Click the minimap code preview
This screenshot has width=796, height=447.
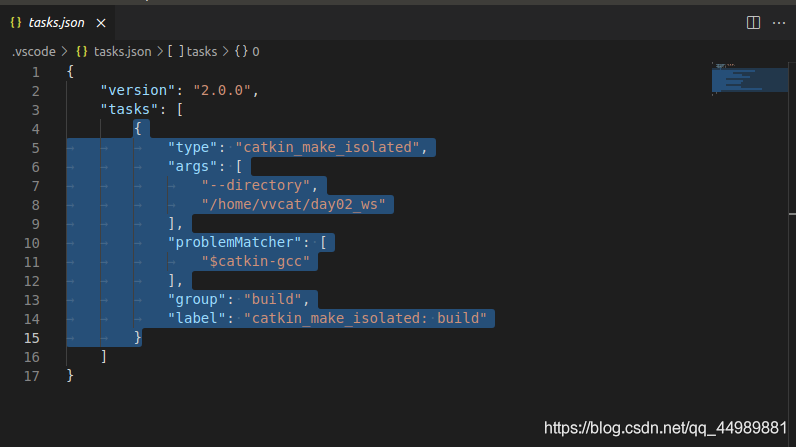pos(750,79)
